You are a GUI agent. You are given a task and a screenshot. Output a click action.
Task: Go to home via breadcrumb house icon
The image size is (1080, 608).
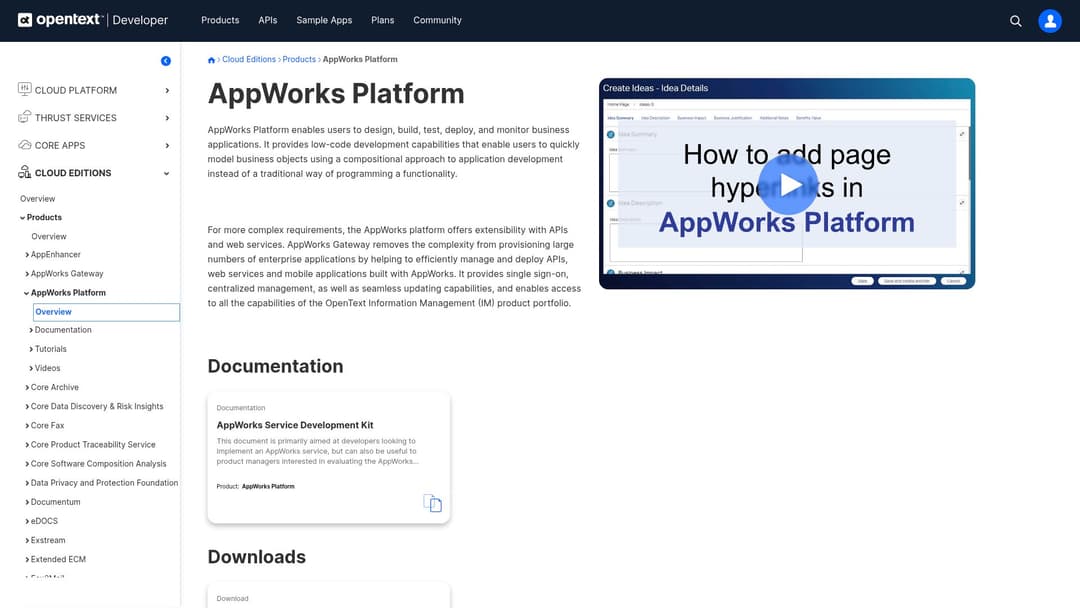(x=211, y=60)
